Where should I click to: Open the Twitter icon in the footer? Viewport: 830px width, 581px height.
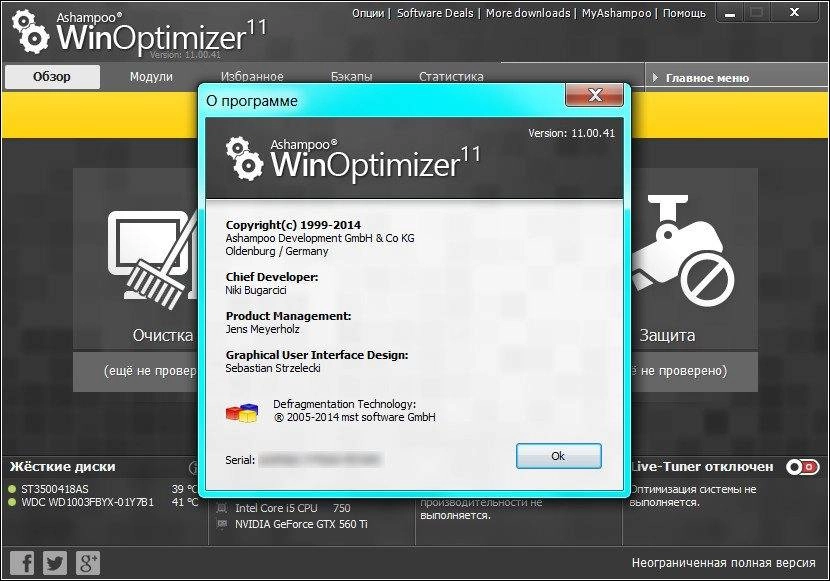pos(55,562)
